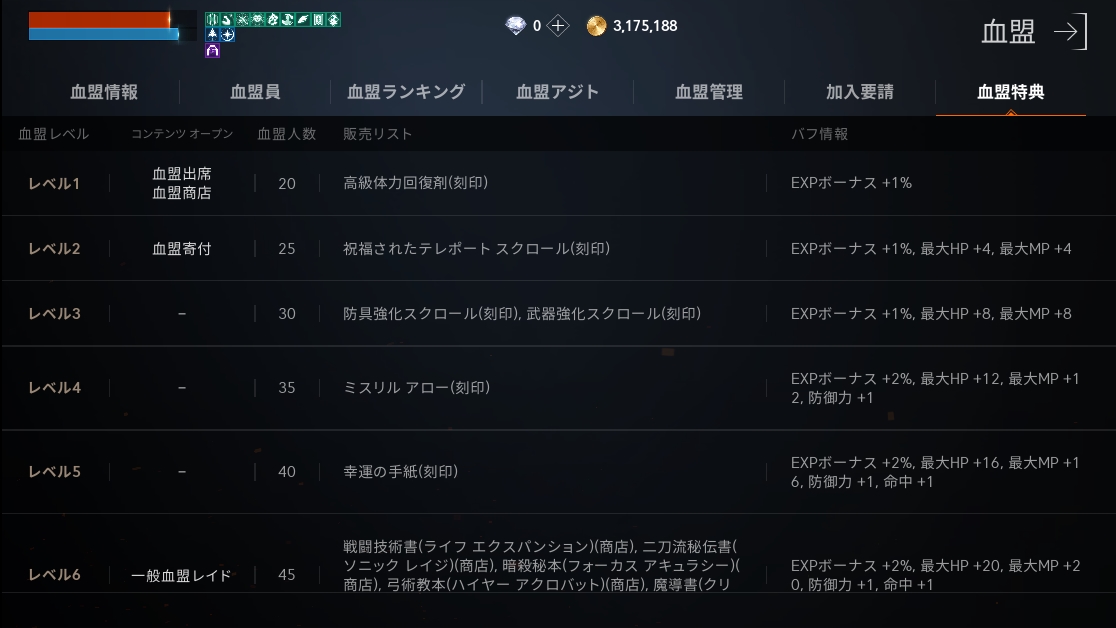
Task: Click the green feather wing buff icon
Action: (x=303, y=19)
